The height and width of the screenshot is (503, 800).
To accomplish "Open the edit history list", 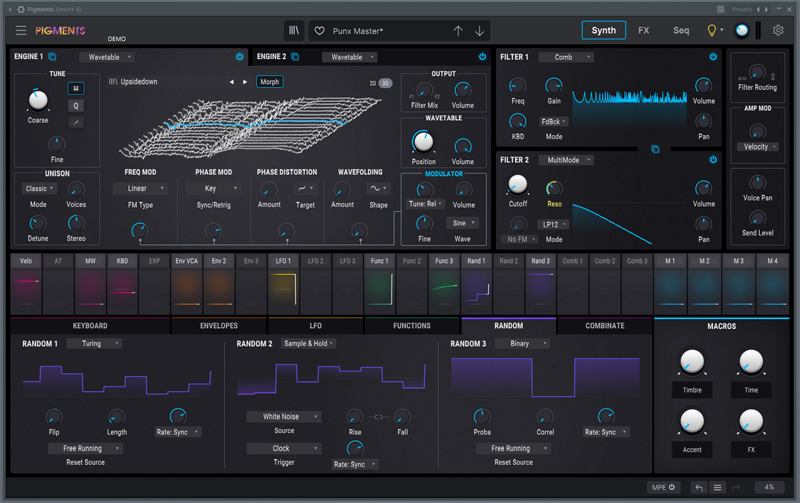I will pyautogui.click(x=717, y=488).
